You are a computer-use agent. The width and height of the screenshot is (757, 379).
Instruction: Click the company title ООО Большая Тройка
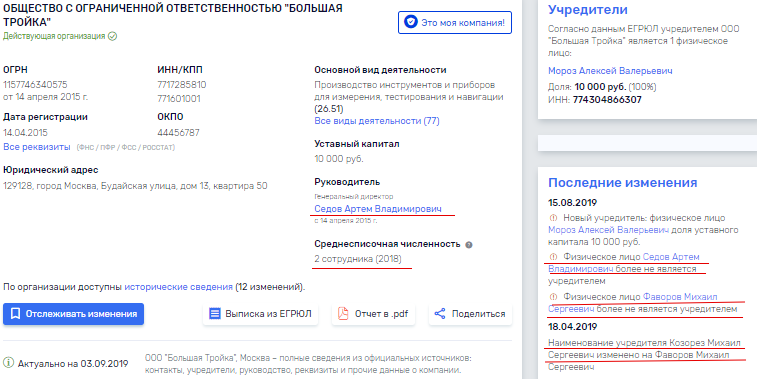click(x=172, y=15)
